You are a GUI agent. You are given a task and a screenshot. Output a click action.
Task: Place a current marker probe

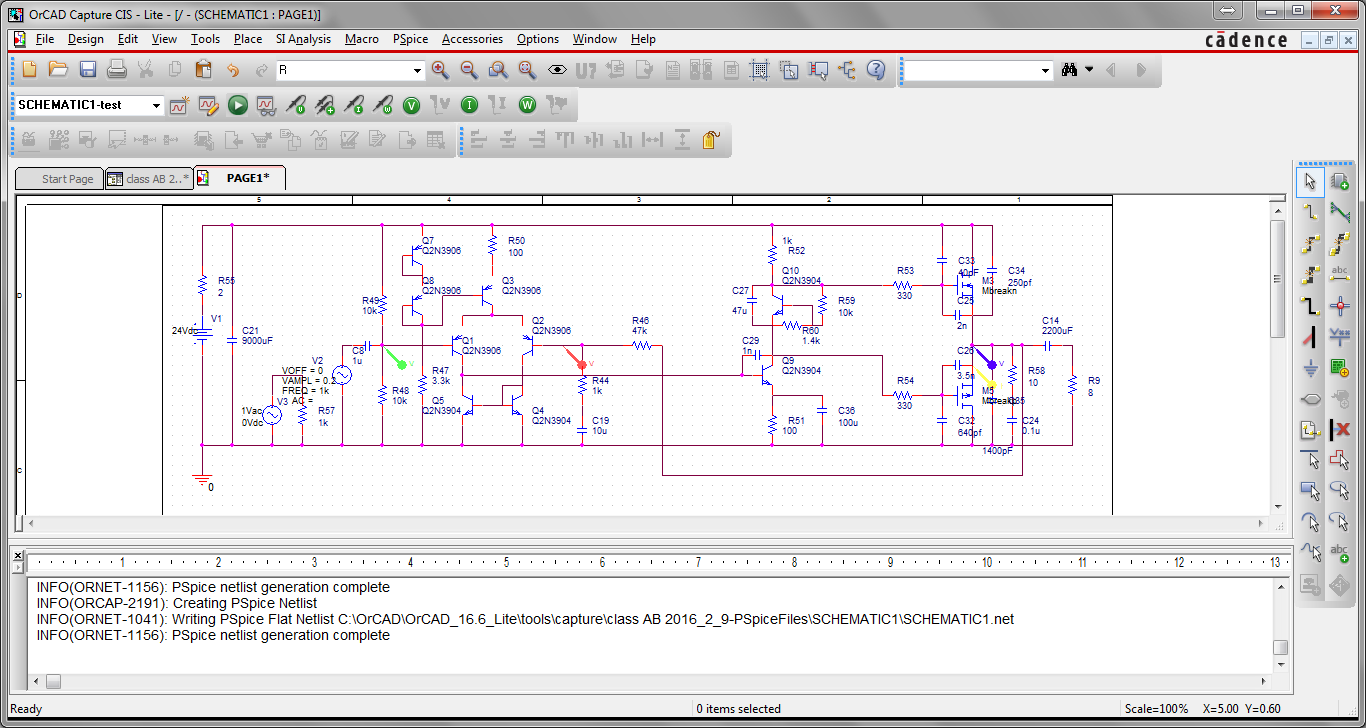pos(353,105)
